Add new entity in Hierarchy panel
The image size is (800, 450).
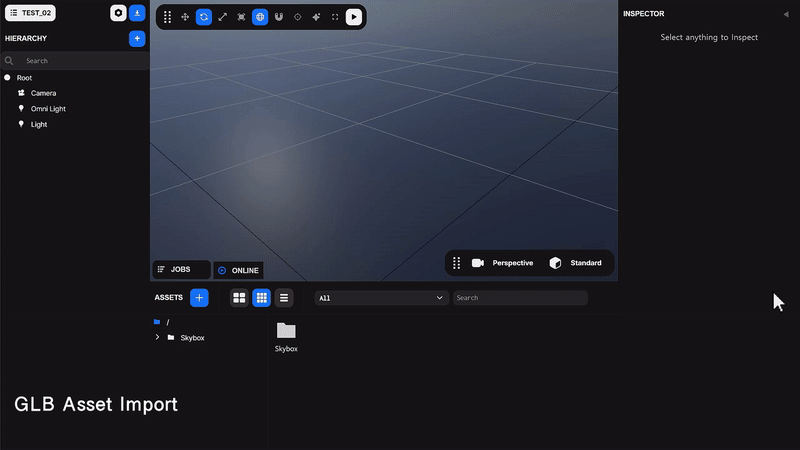click(x=137, y=38)
